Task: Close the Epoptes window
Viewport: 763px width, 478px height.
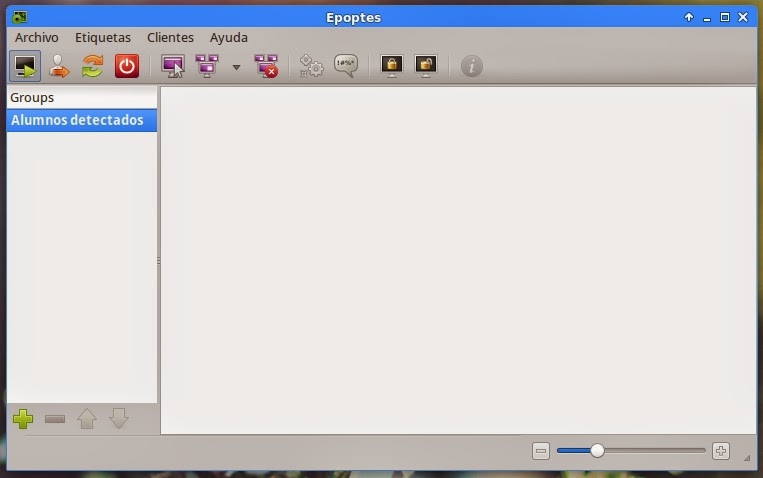Action: 743,18
